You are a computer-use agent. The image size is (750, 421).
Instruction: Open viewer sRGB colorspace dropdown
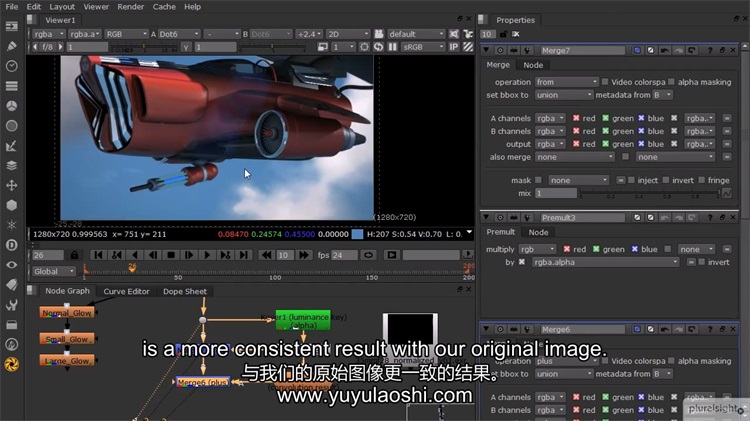[423, 47]
